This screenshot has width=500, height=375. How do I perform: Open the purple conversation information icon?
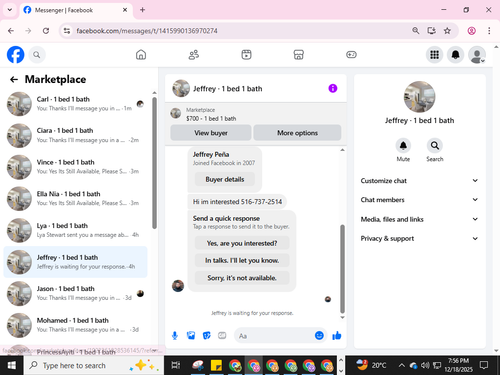[333, 88]
